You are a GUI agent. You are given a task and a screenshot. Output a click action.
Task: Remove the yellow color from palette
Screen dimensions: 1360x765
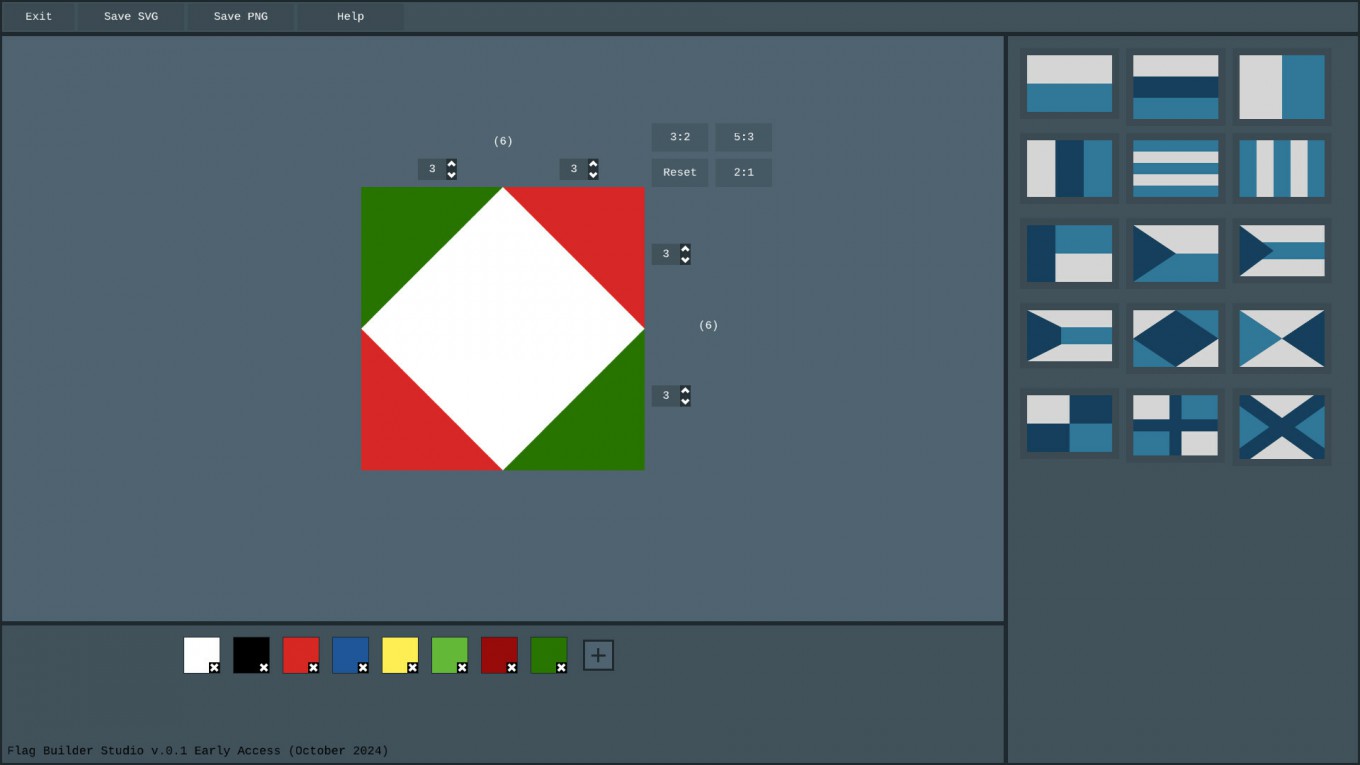tap(412, 667)
